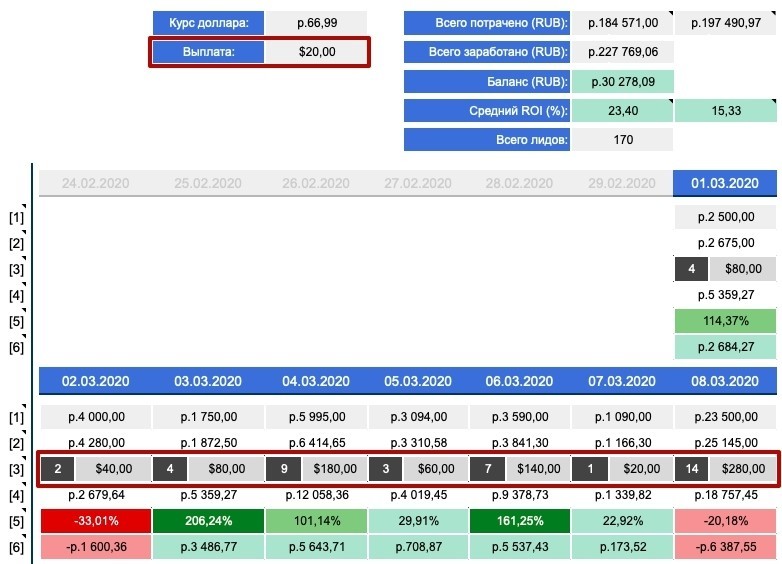Select the date header 06.03.2020
The height and width of the screenshot is (564, 782).
pos(519,381)
